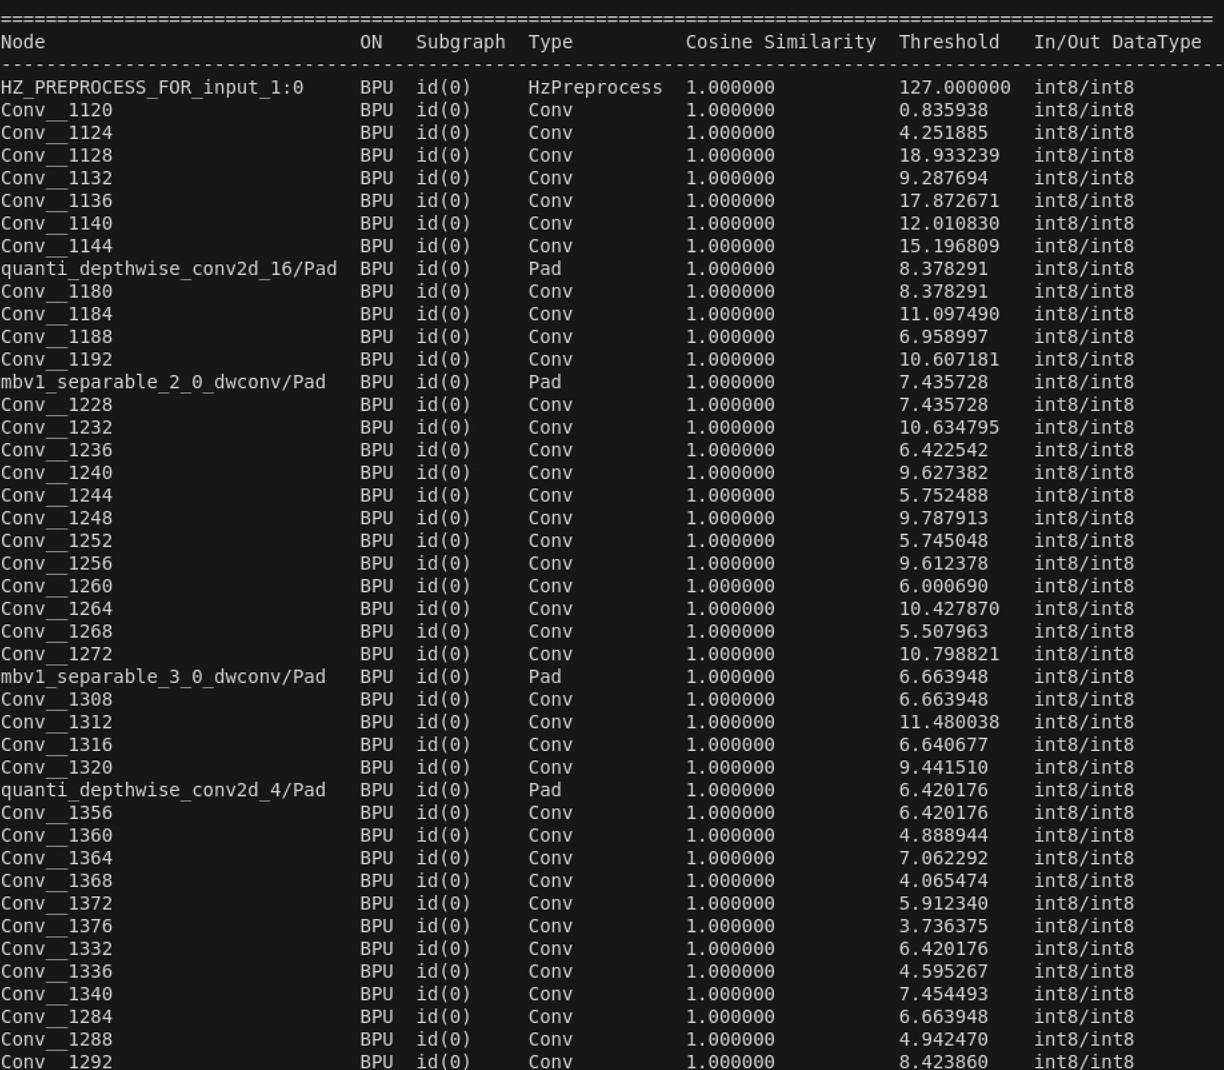Viewport: 1224px width, 1070px height.
Task: Click the quanti_depthwise_conv2d_4/Pad node name
Action: click(x=163, y=790)
